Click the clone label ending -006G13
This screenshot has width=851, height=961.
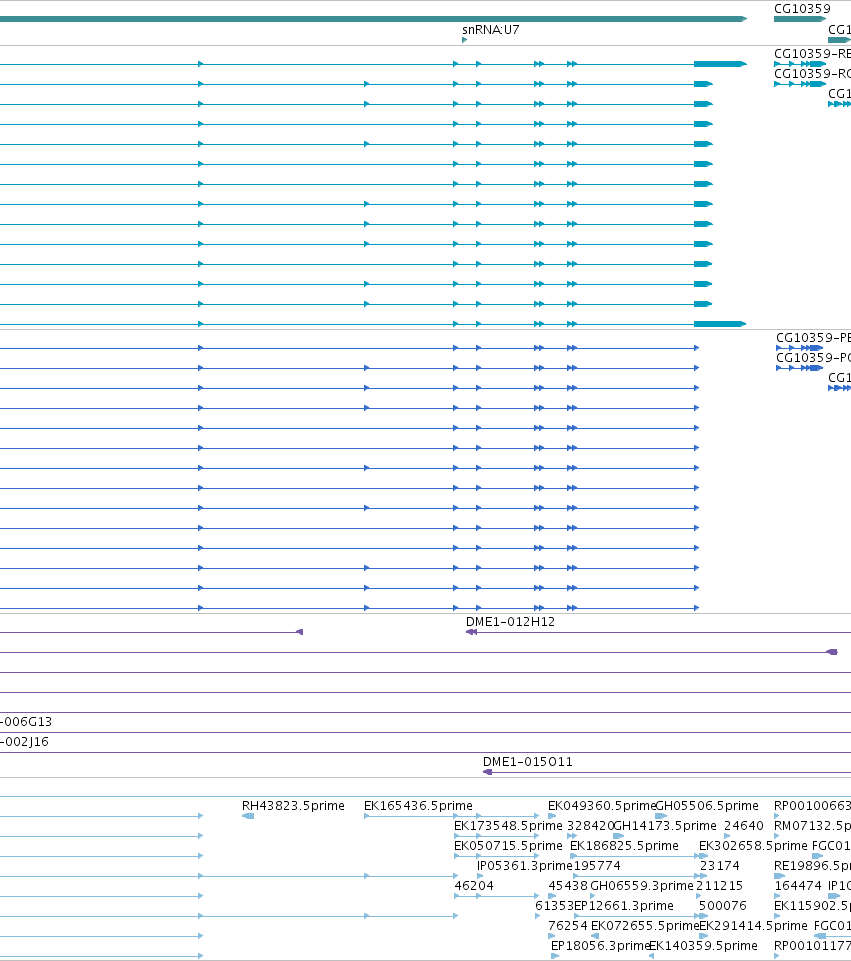(x=26, y=721)
